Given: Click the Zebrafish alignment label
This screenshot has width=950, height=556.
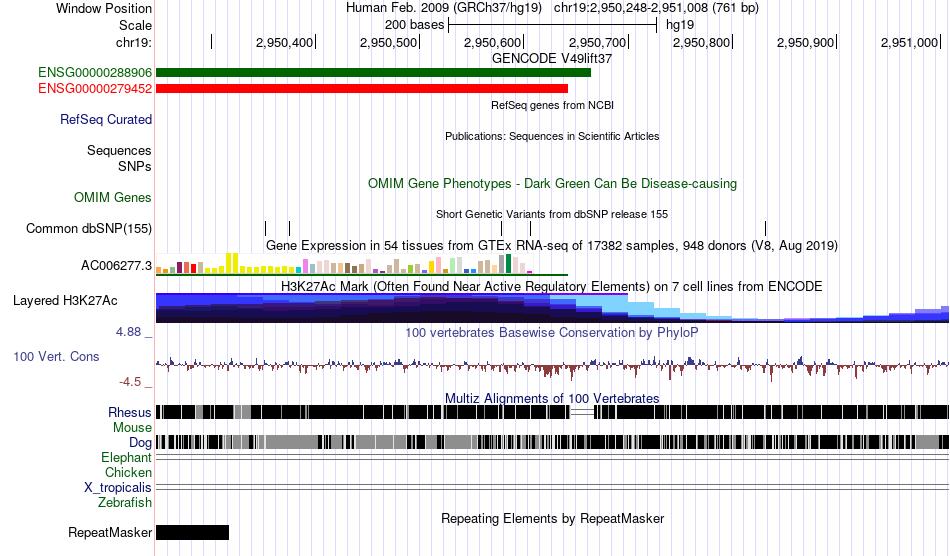Looking at the screenshot, I should [x=125, y=503].
